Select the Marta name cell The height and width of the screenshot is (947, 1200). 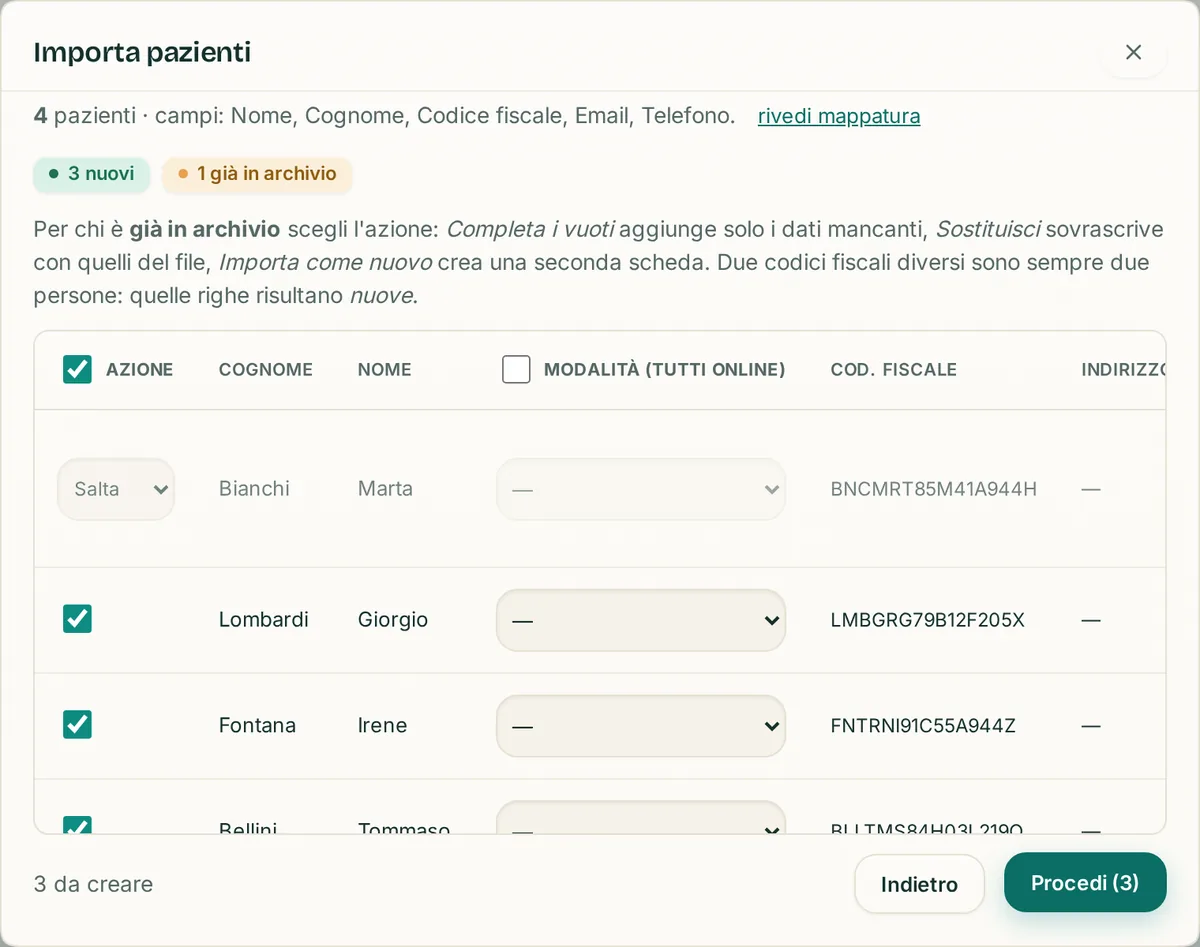point(385,489)
